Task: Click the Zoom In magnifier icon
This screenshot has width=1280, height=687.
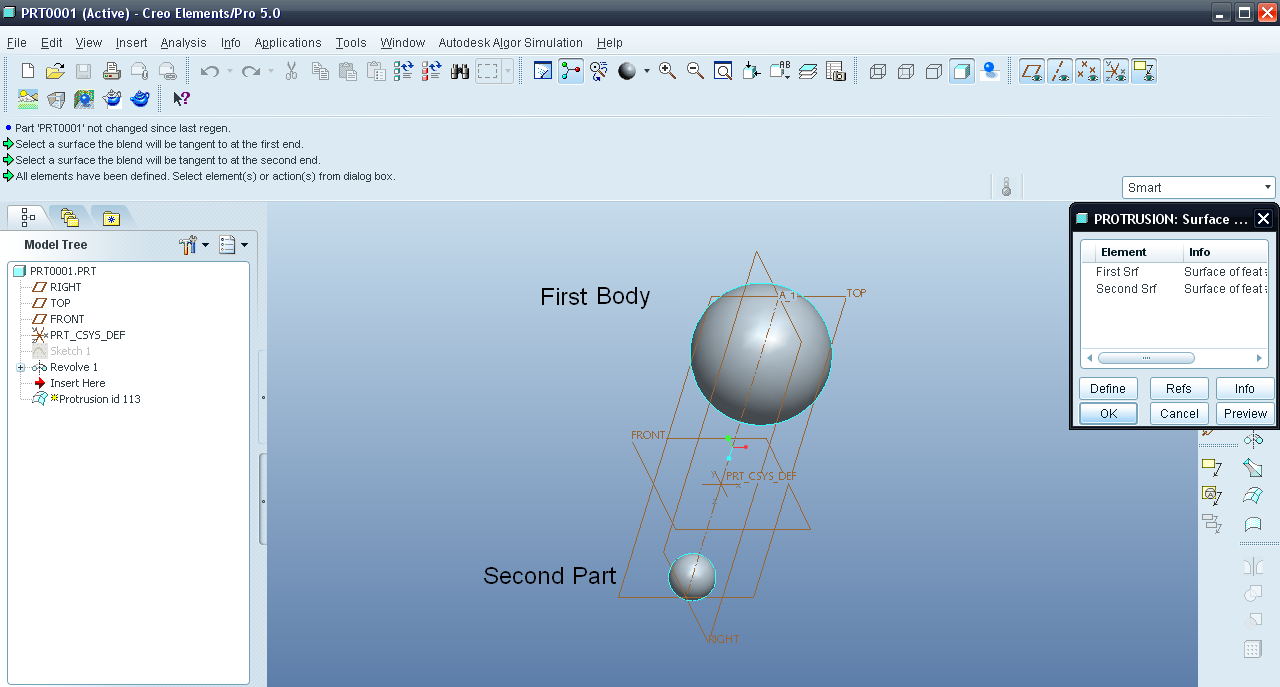Action: (667, 71)
